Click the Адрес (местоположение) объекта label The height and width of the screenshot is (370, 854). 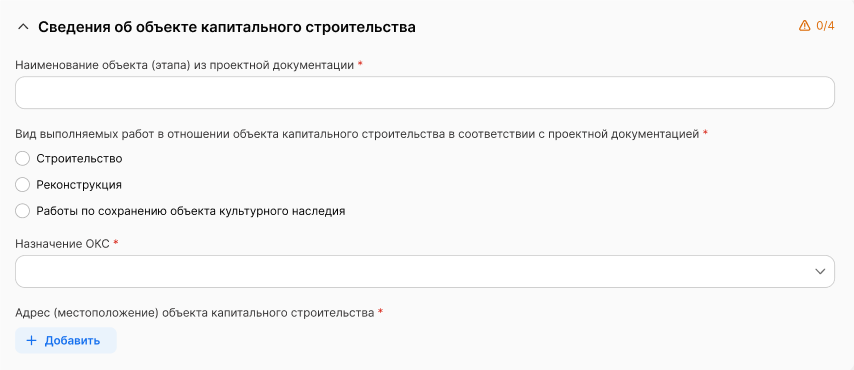(x=195, y=313)
